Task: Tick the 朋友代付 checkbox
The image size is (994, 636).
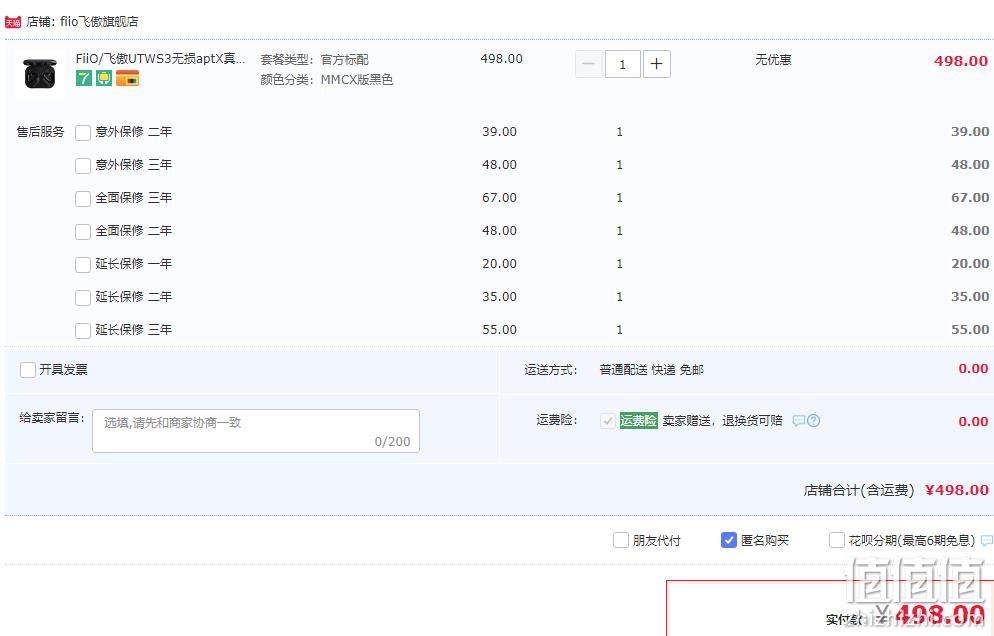Action: (x=621, y=540)
